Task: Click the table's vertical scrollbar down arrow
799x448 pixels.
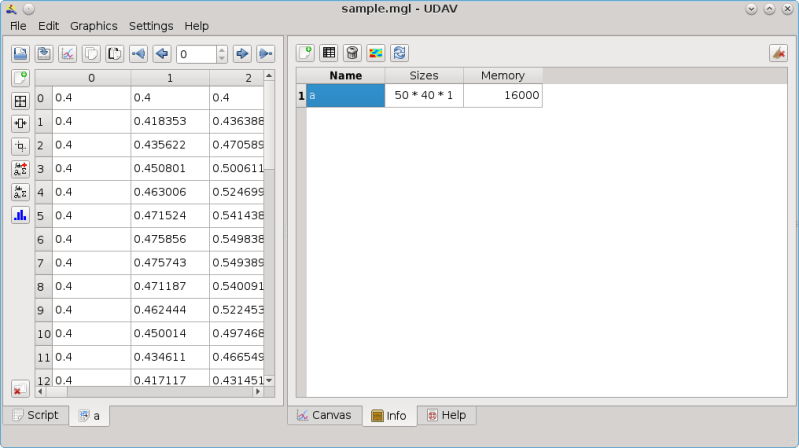Action: click(269, 381)
